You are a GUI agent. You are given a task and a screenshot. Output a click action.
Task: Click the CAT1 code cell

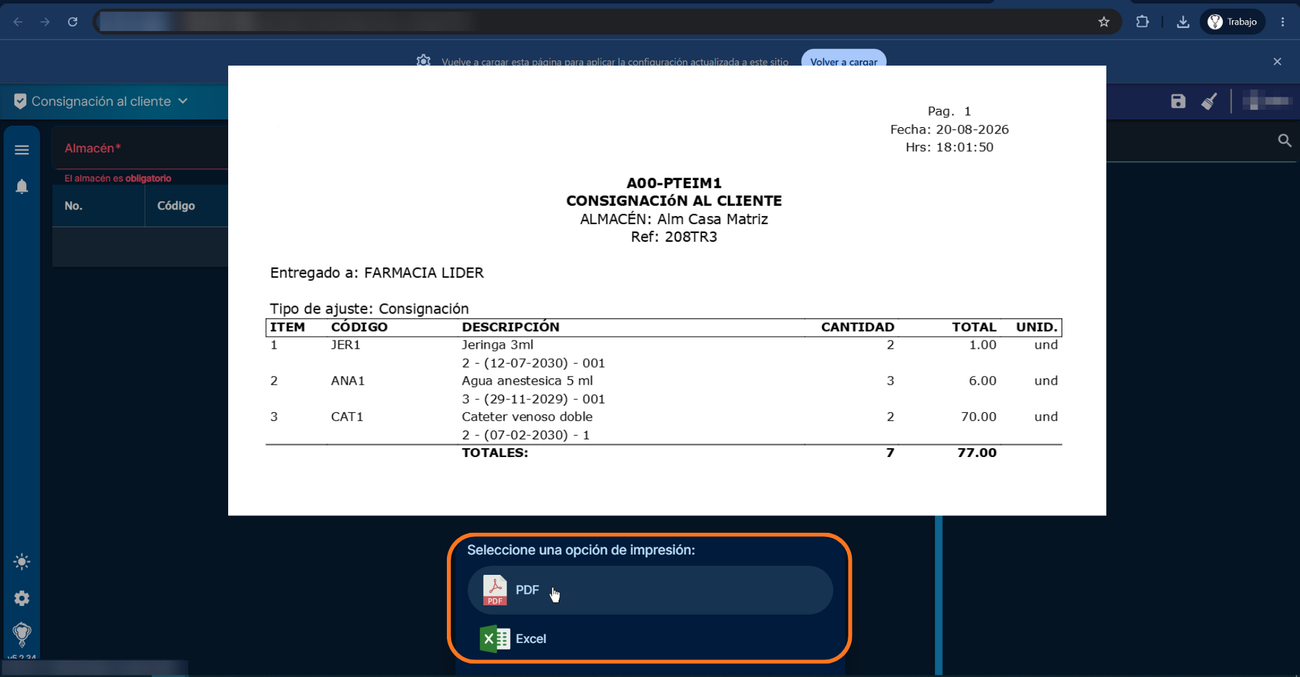tap(347, 417)
